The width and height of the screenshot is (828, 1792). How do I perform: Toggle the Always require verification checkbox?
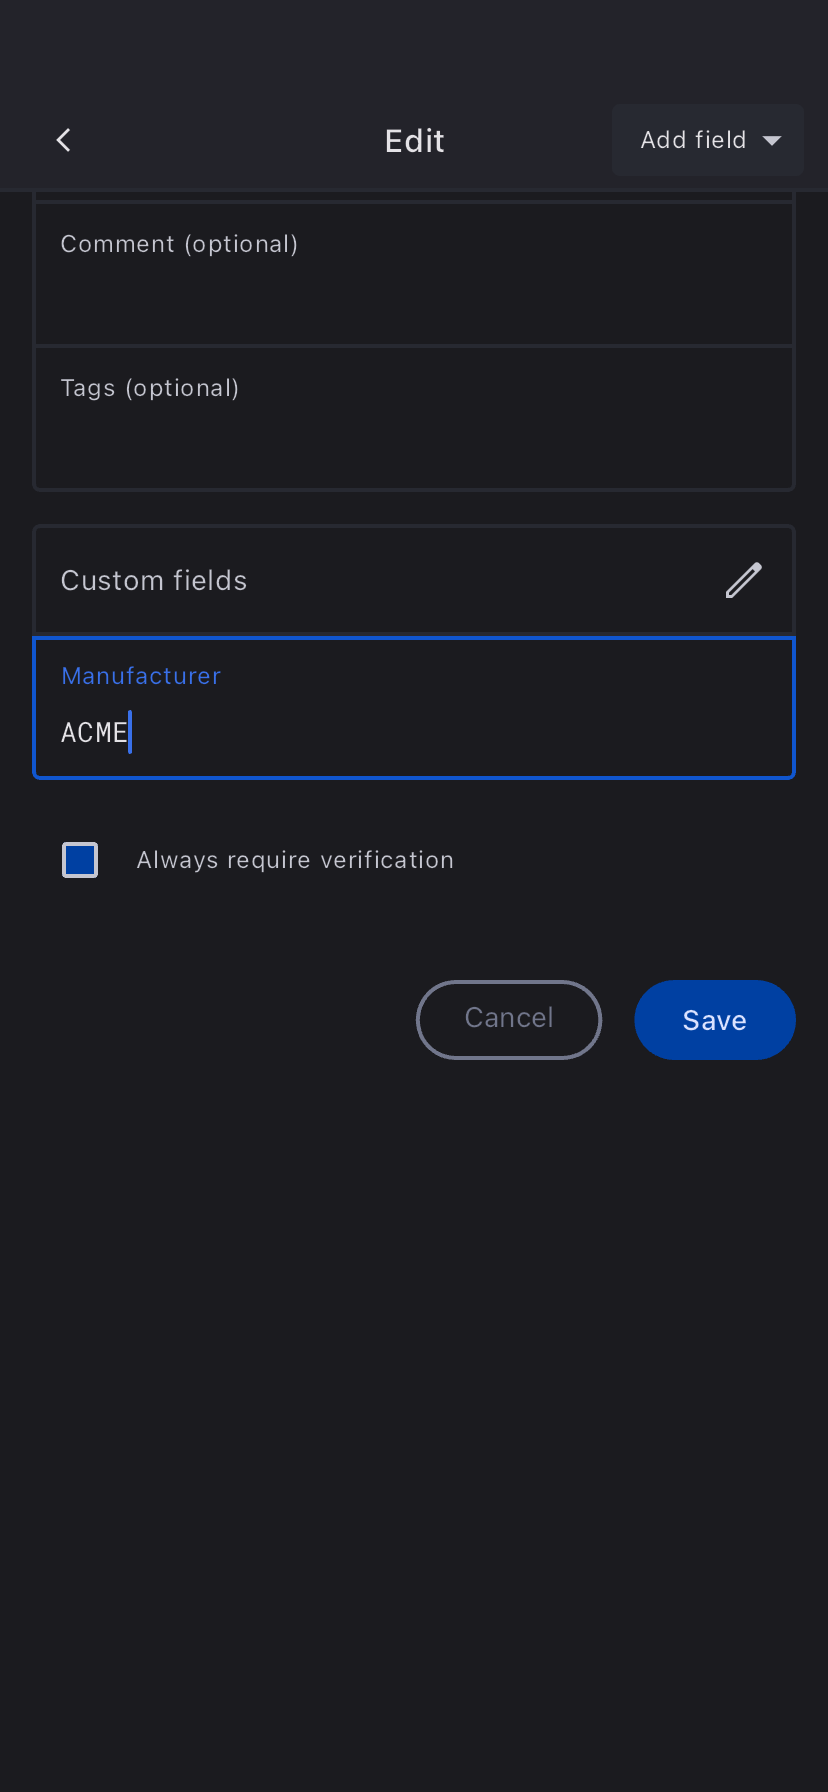[x=80, y=860]
